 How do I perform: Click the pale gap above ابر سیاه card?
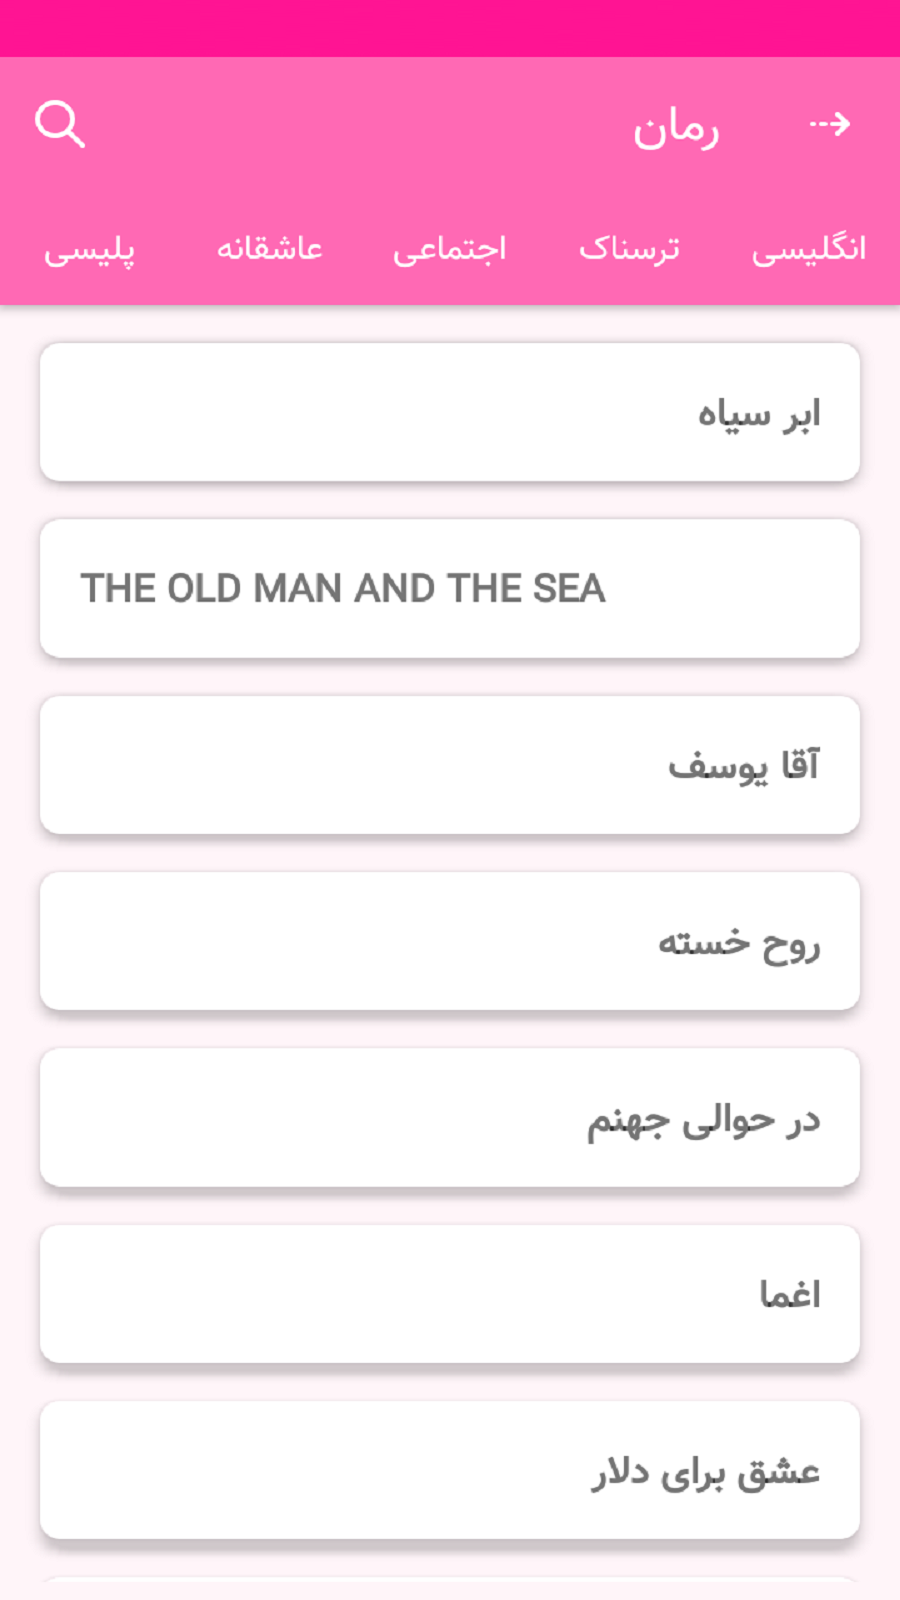pyautogui.click(x=450, y=325)
